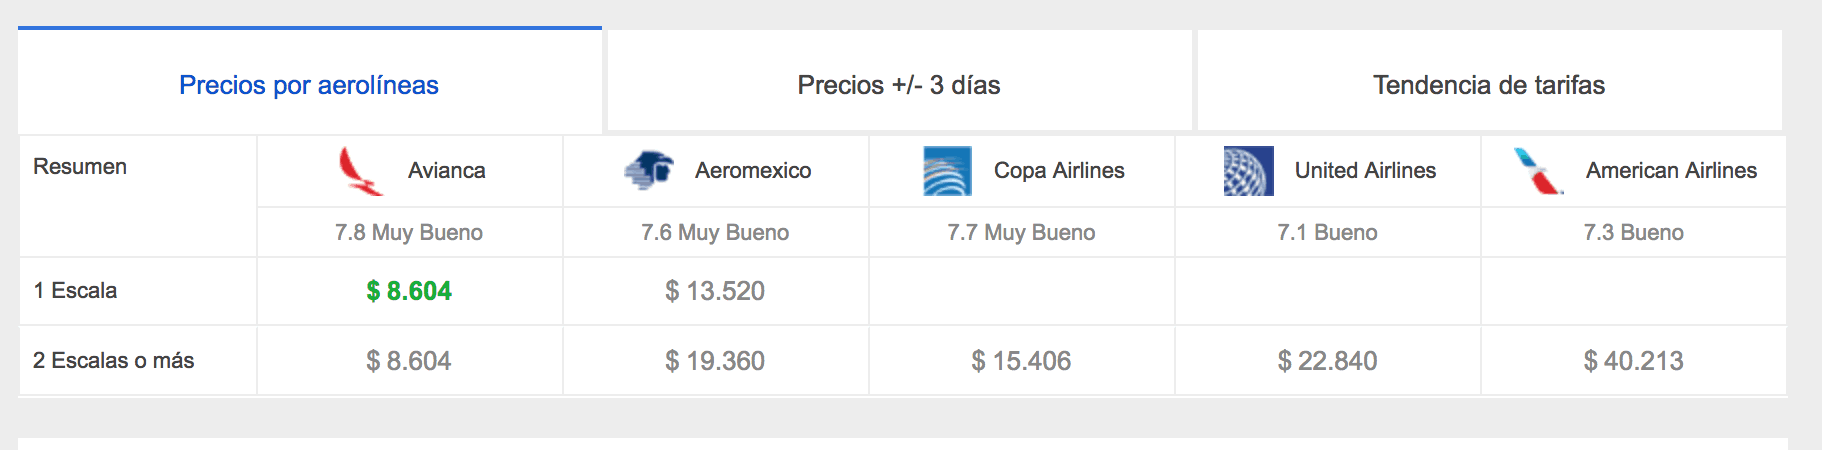This screenshot has height=450, width=1822.
Task: Select United Airlines price $ 22.840
Action: point(1327,361)
